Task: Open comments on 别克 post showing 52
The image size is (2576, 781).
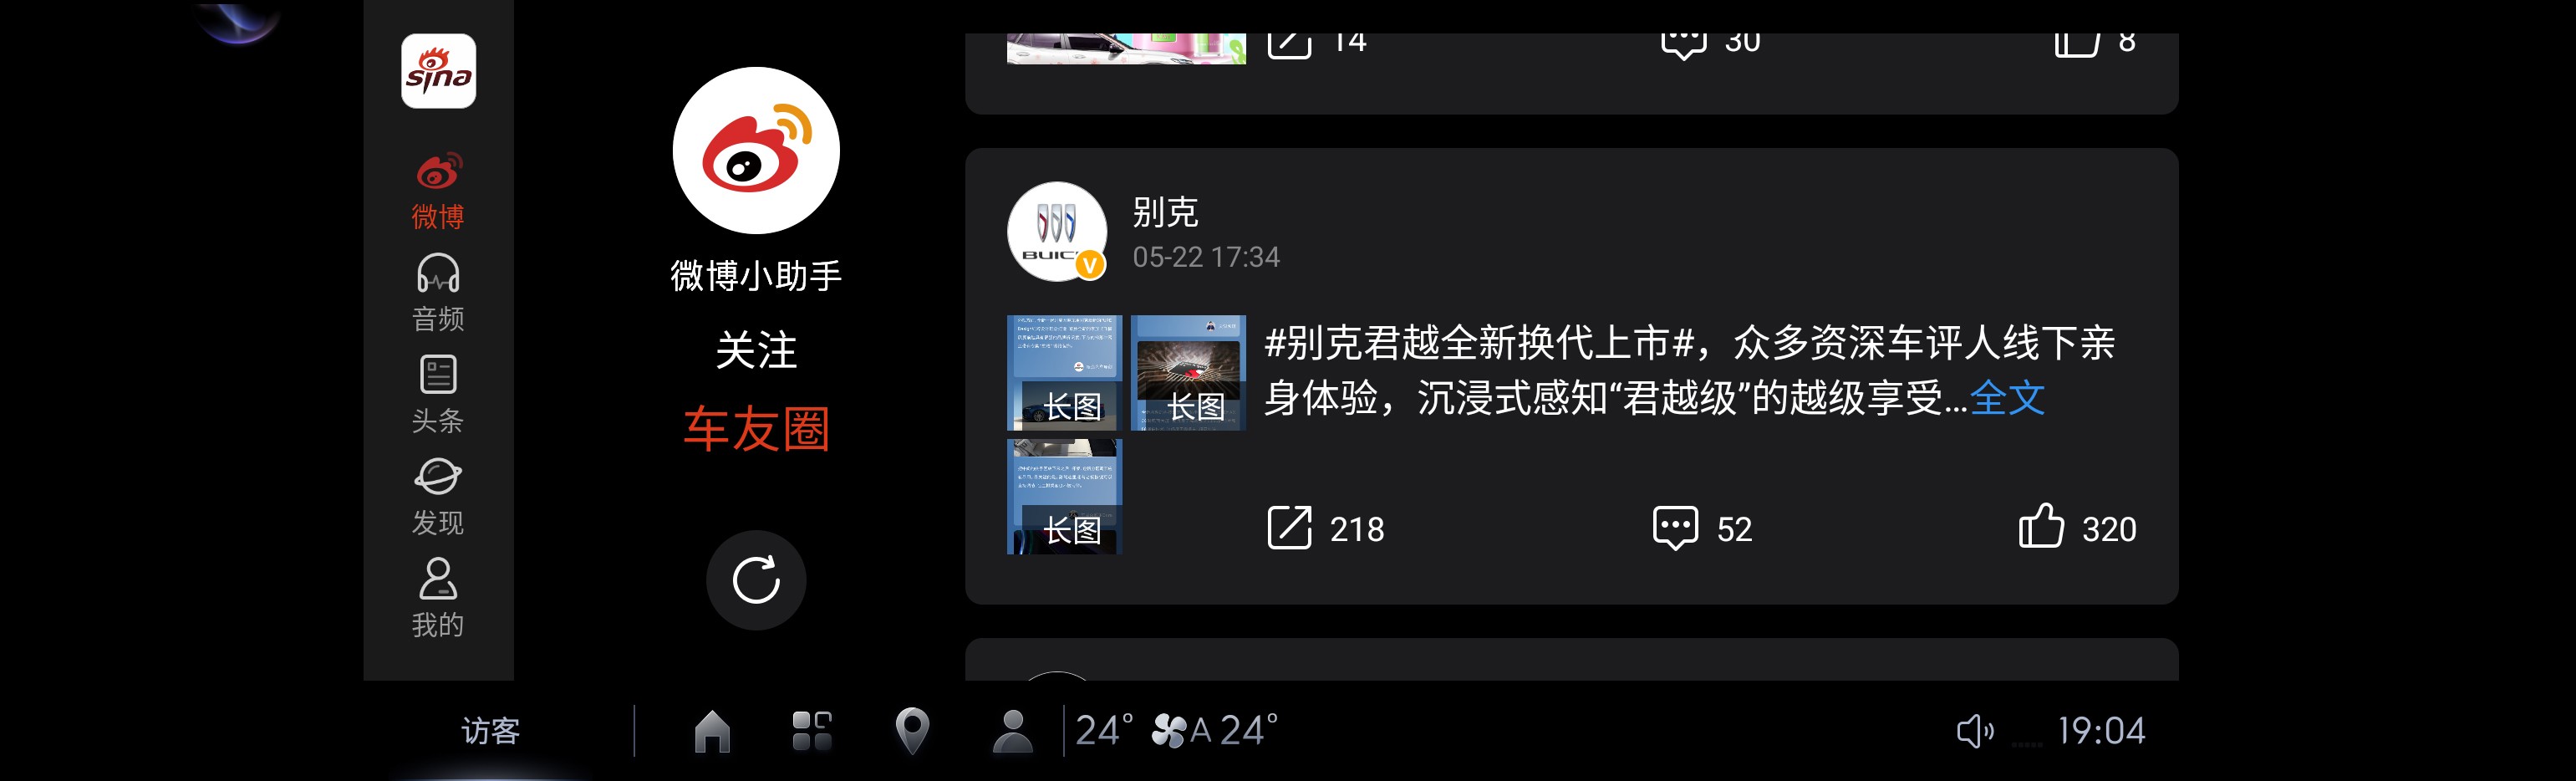Action: click(1702, 528)
